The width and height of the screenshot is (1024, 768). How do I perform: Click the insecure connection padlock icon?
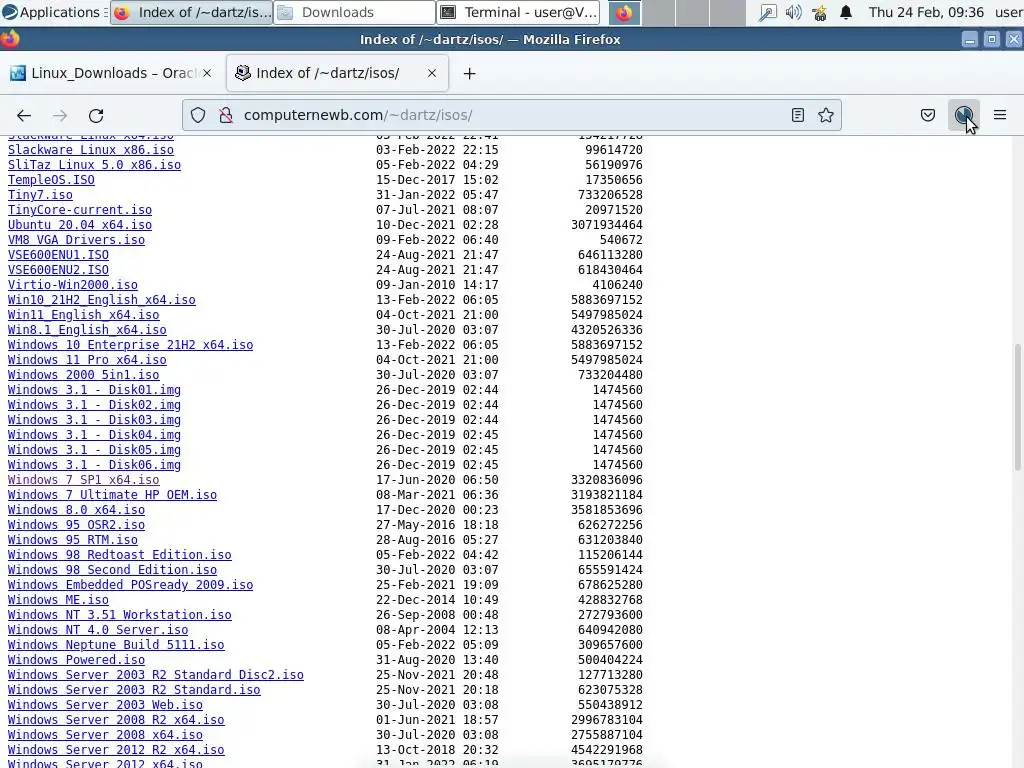pyautogui.click(x=226, y=116)
